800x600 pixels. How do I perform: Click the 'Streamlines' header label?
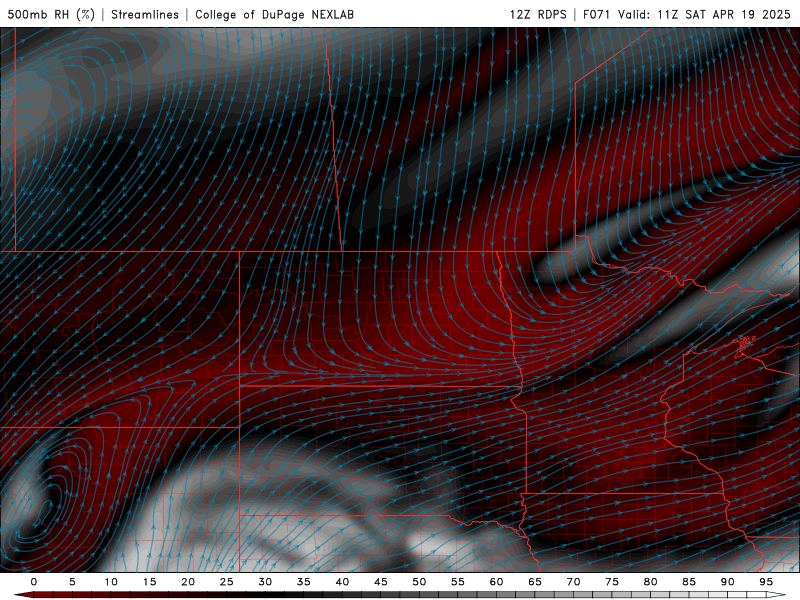tap(145, 14)
